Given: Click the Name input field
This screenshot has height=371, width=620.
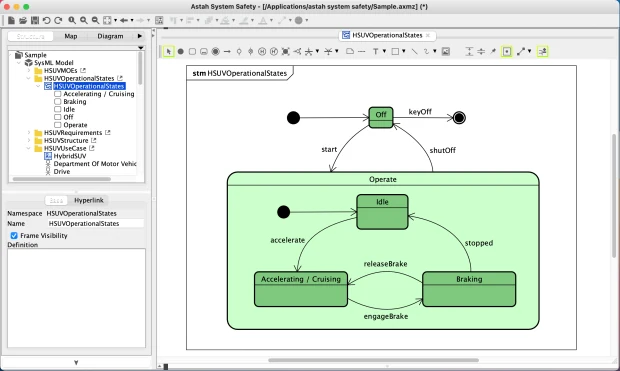Looking at the screenshot, I should pyautogui.click(x=95, y=224).
